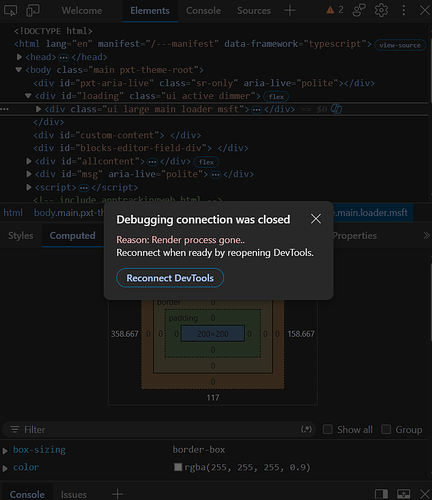Focus the Filter input field
432x500 pixels.
click(160, 430)
